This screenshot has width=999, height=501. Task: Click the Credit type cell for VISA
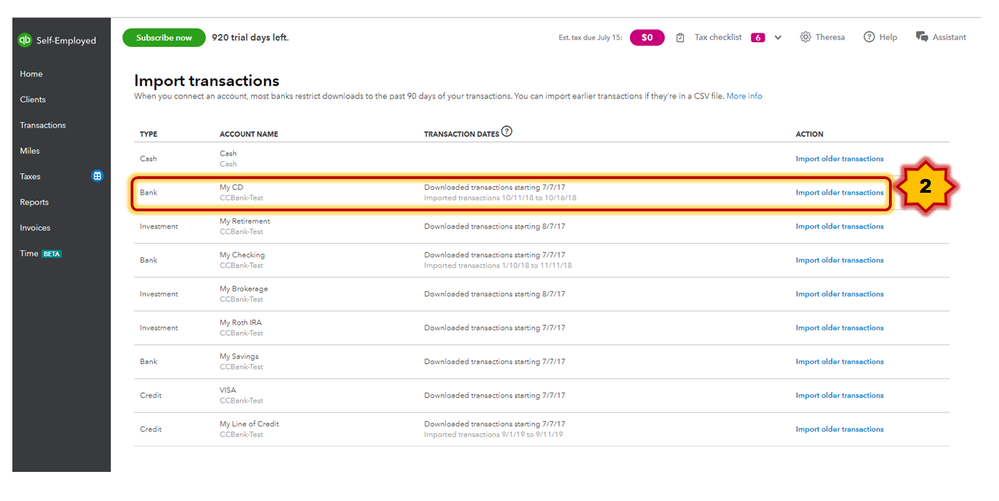150,395
